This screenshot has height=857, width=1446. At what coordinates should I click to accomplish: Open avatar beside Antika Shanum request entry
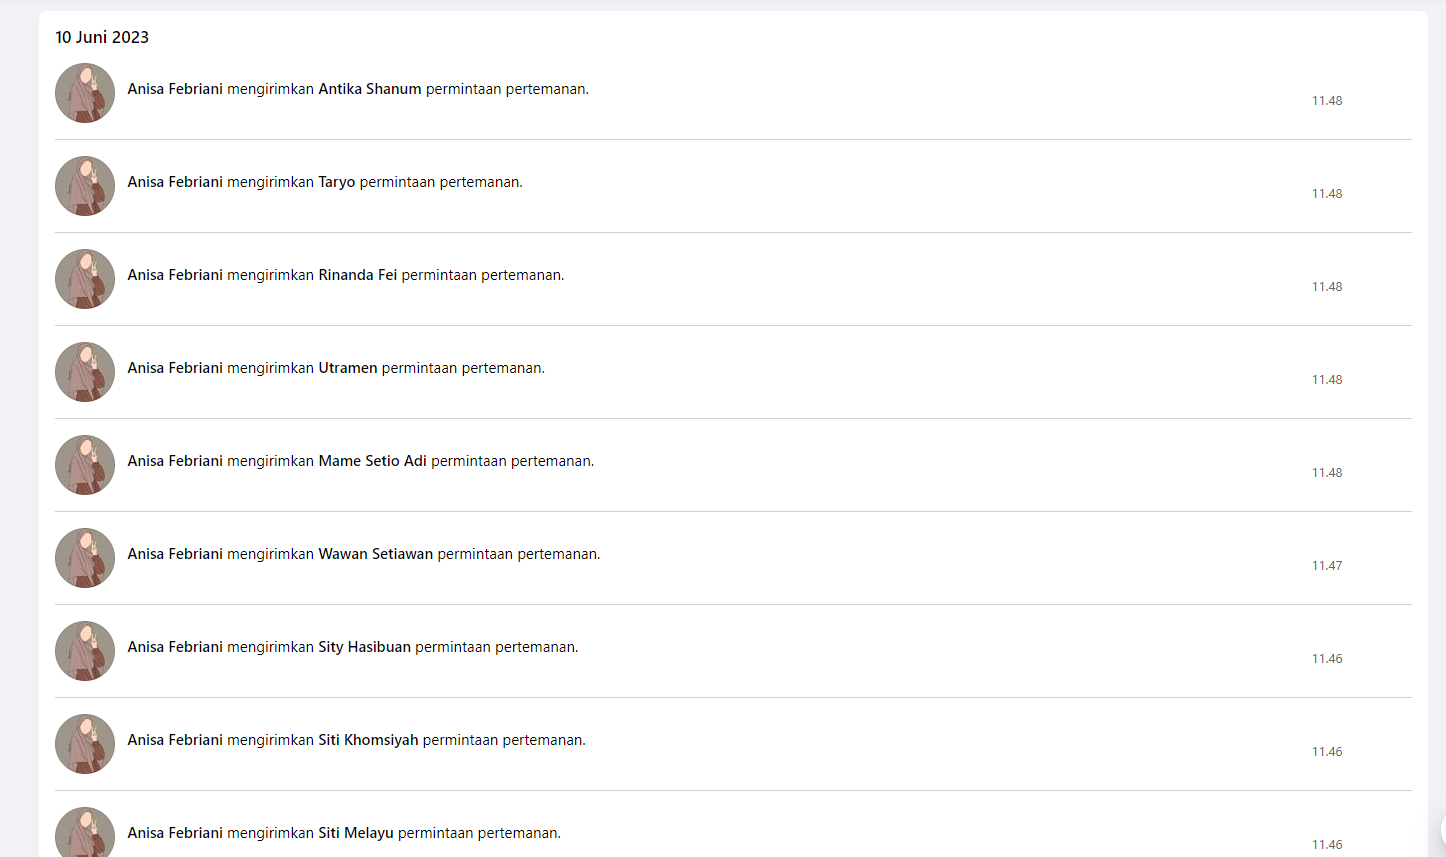click(85, 93)
